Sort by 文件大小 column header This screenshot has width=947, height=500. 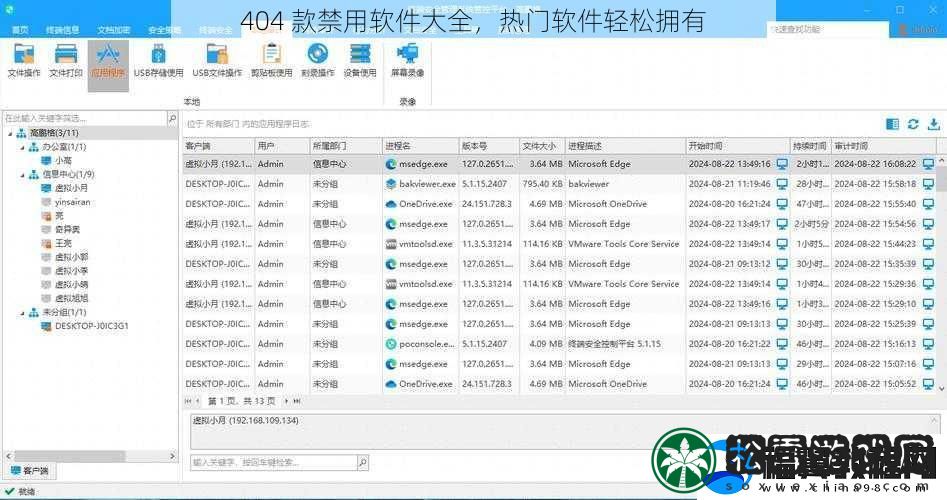click(542, 146)
